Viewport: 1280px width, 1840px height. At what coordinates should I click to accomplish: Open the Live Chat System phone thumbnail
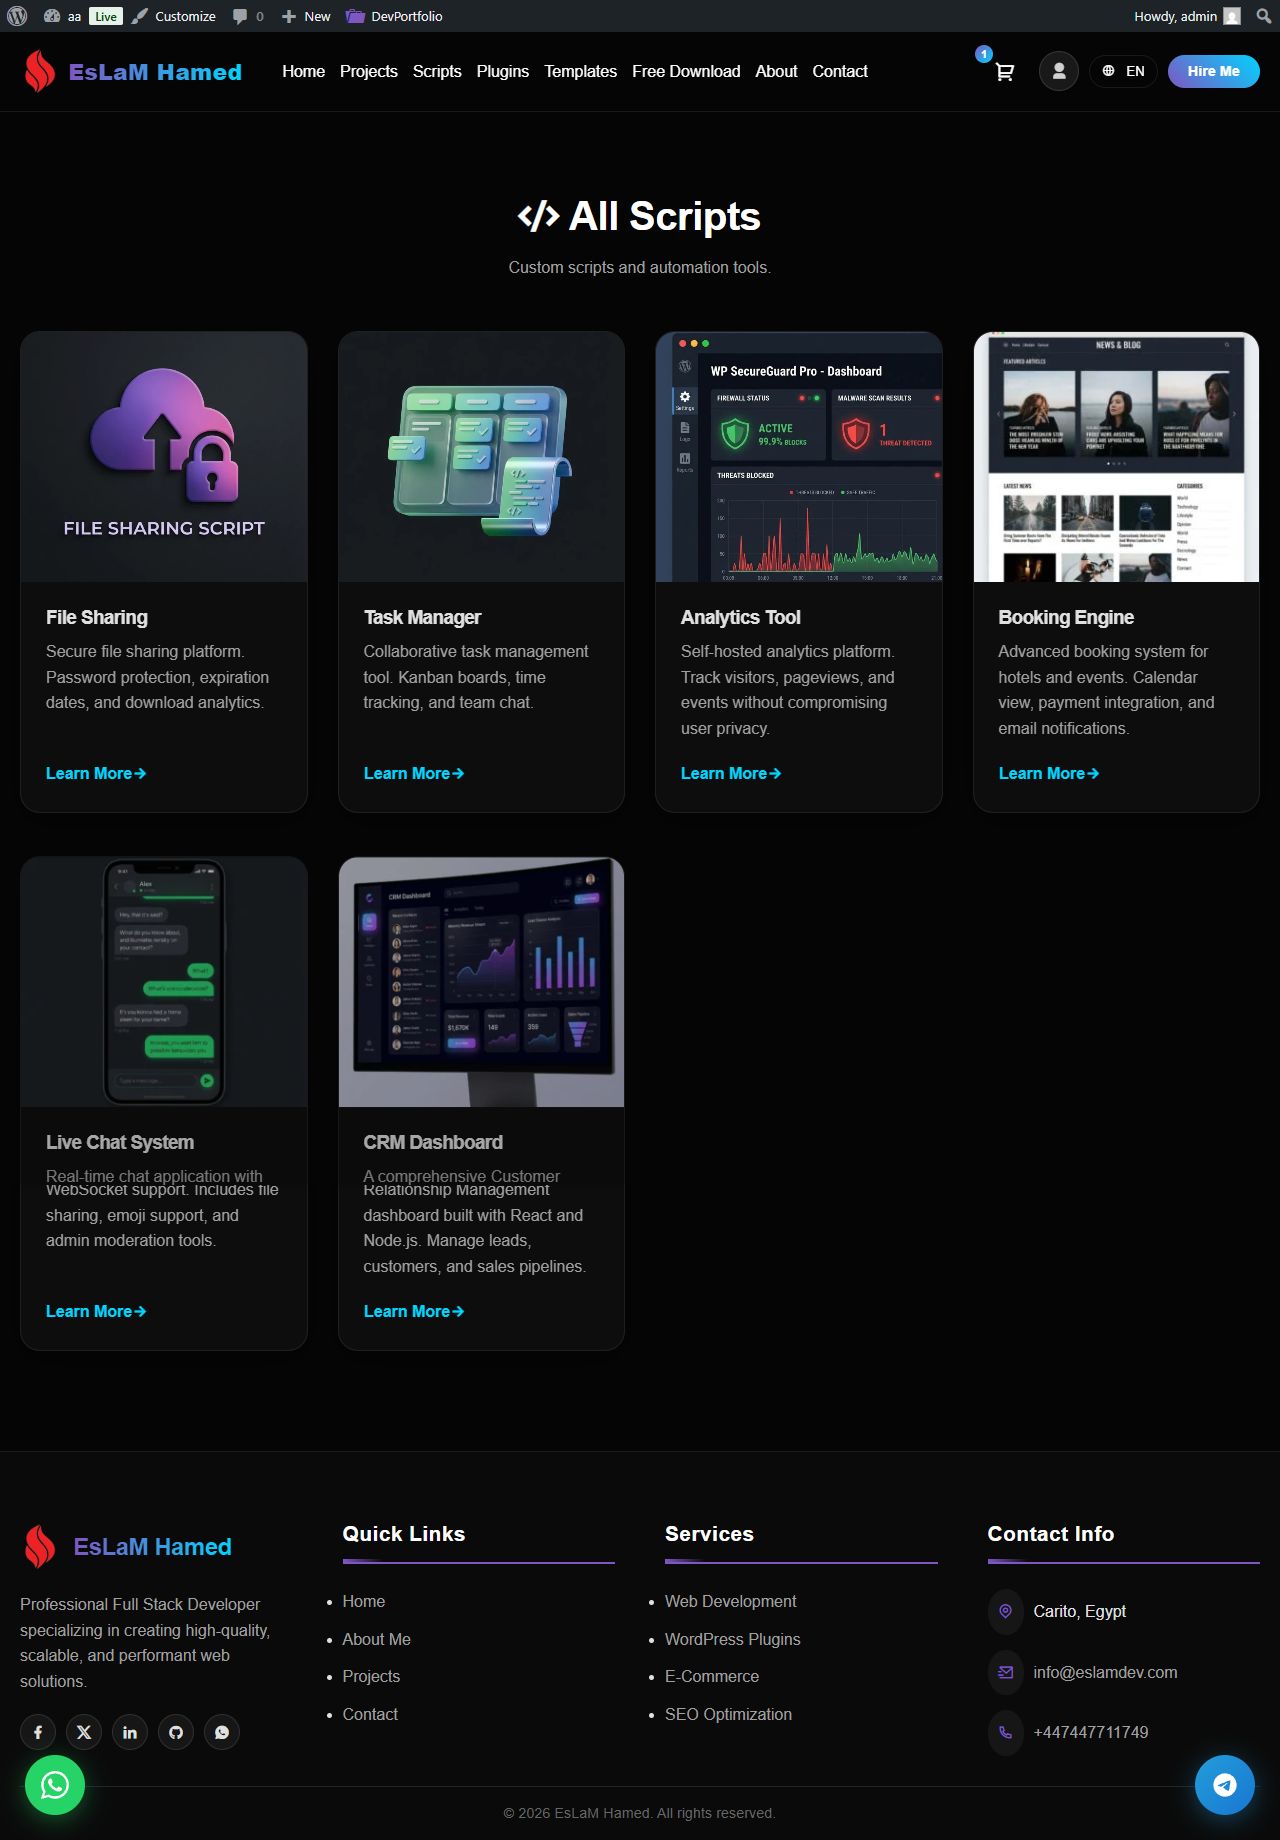[164, 982]
